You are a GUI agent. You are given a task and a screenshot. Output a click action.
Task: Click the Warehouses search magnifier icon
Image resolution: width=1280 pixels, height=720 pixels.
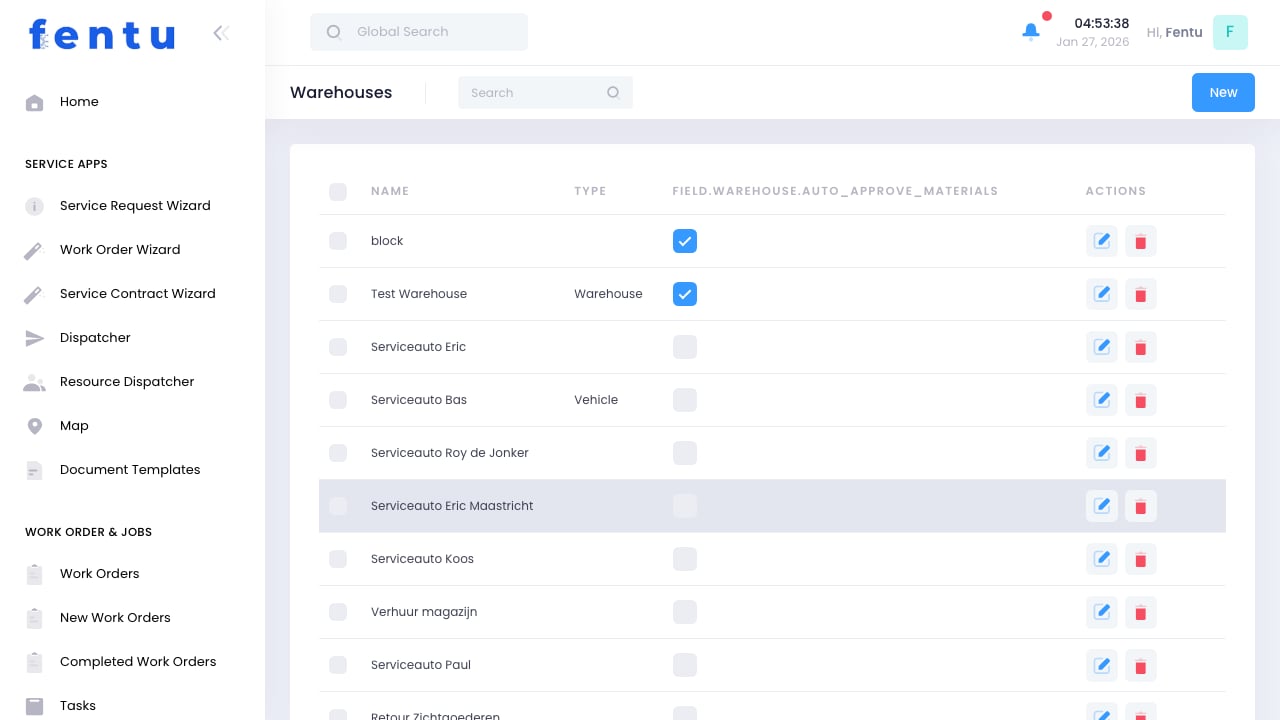tap(613, 92)
